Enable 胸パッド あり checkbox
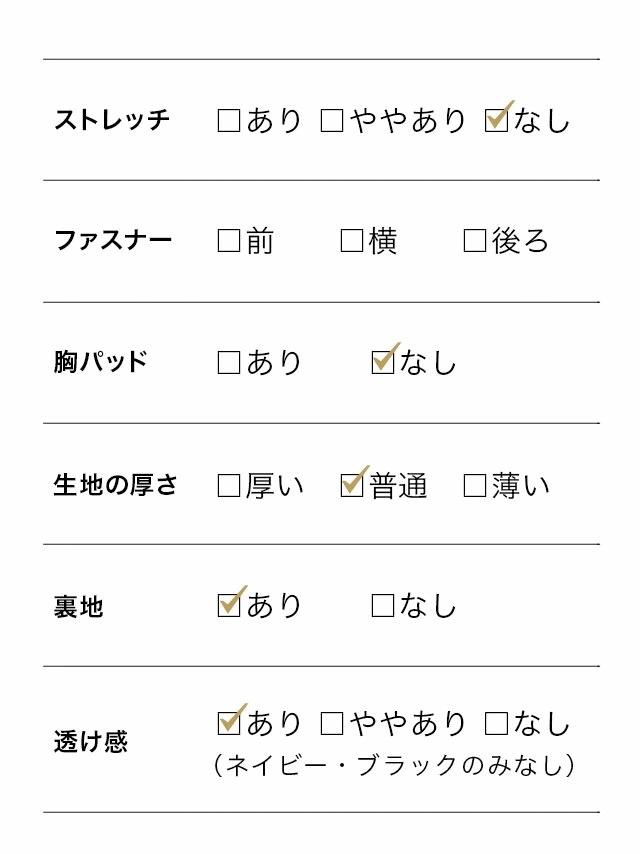This screenshot has height=854, width=640. tap(229, 363)
